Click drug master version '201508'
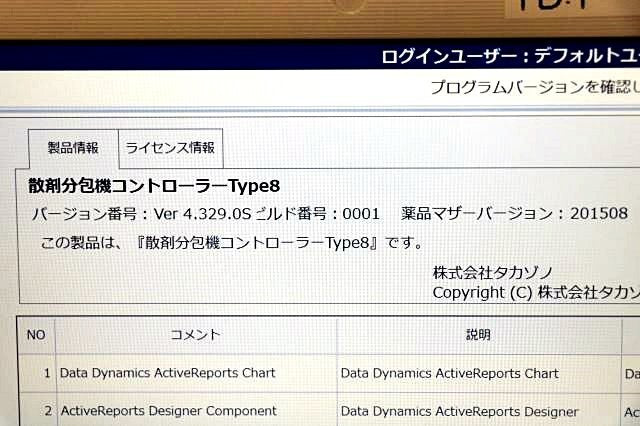640x426 pixels. point(599,213)
